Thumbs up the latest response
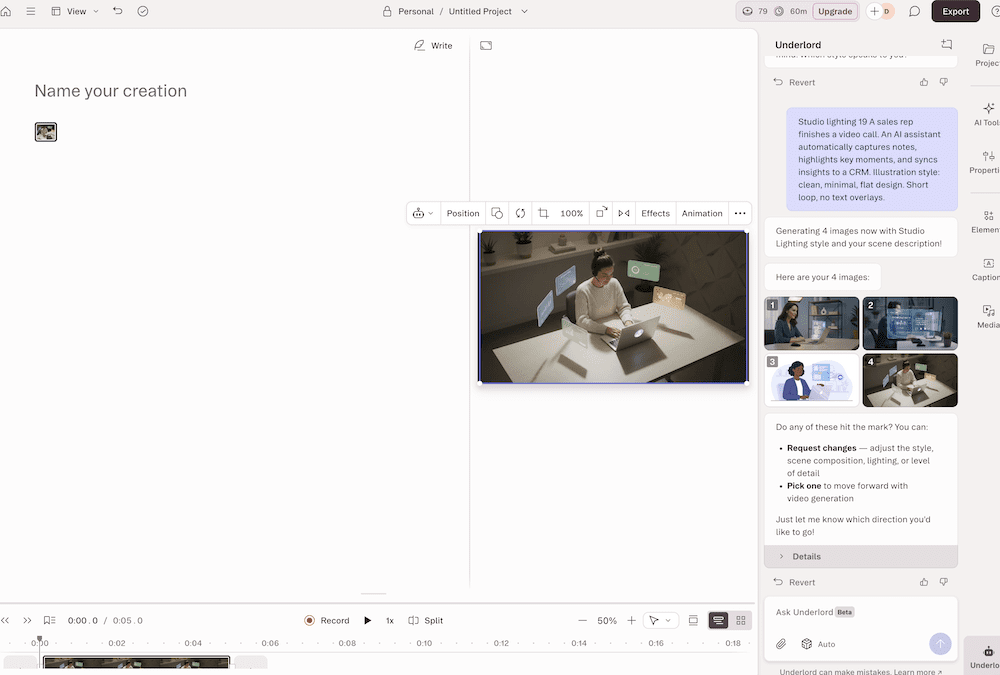The width and height of the screenshot is (1000, 675). tap(924, 582)
